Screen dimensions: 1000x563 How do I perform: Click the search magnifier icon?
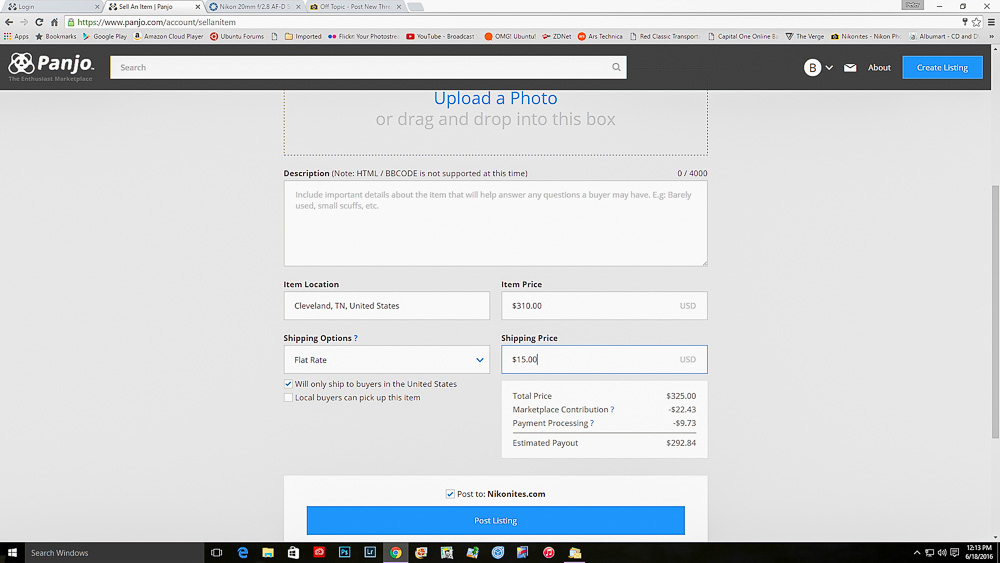[616, 67]
